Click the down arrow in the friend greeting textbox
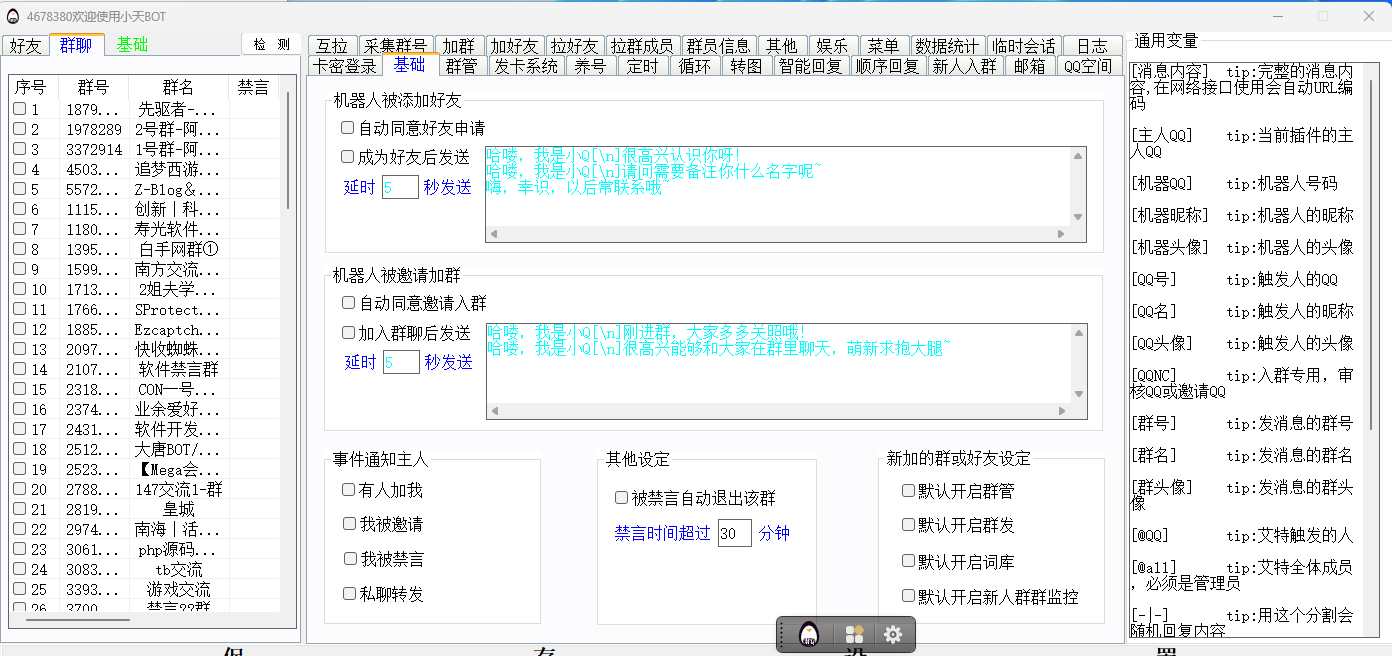 click(1078, 217)
